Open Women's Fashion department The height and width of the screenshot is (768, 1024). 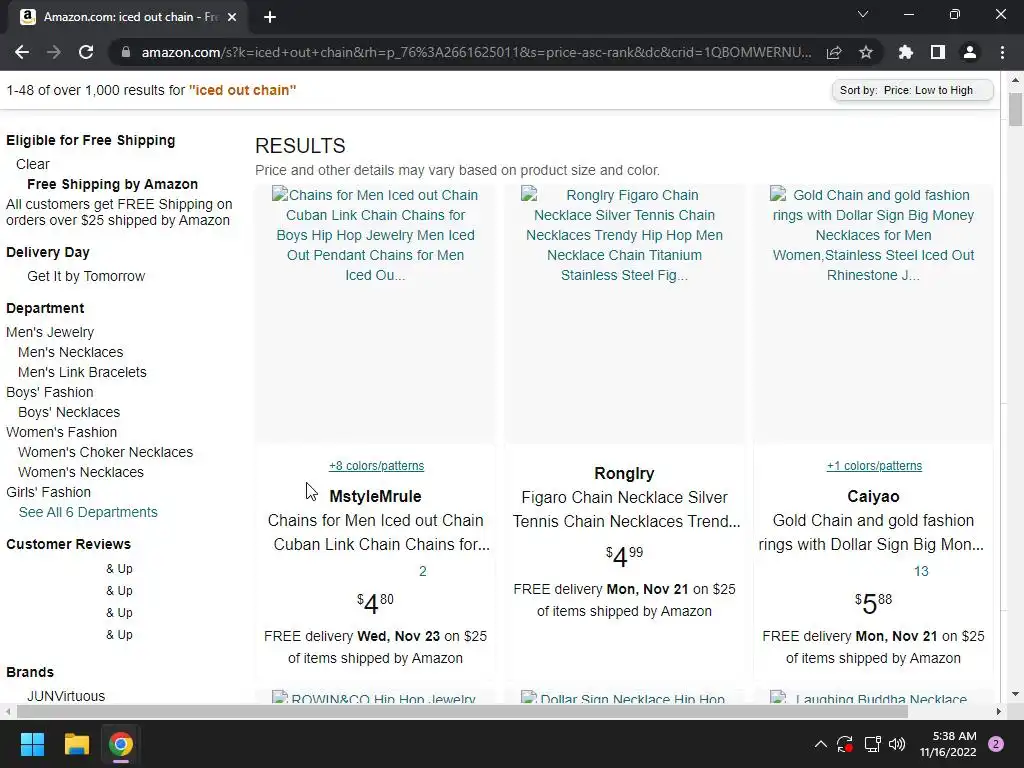61,432
